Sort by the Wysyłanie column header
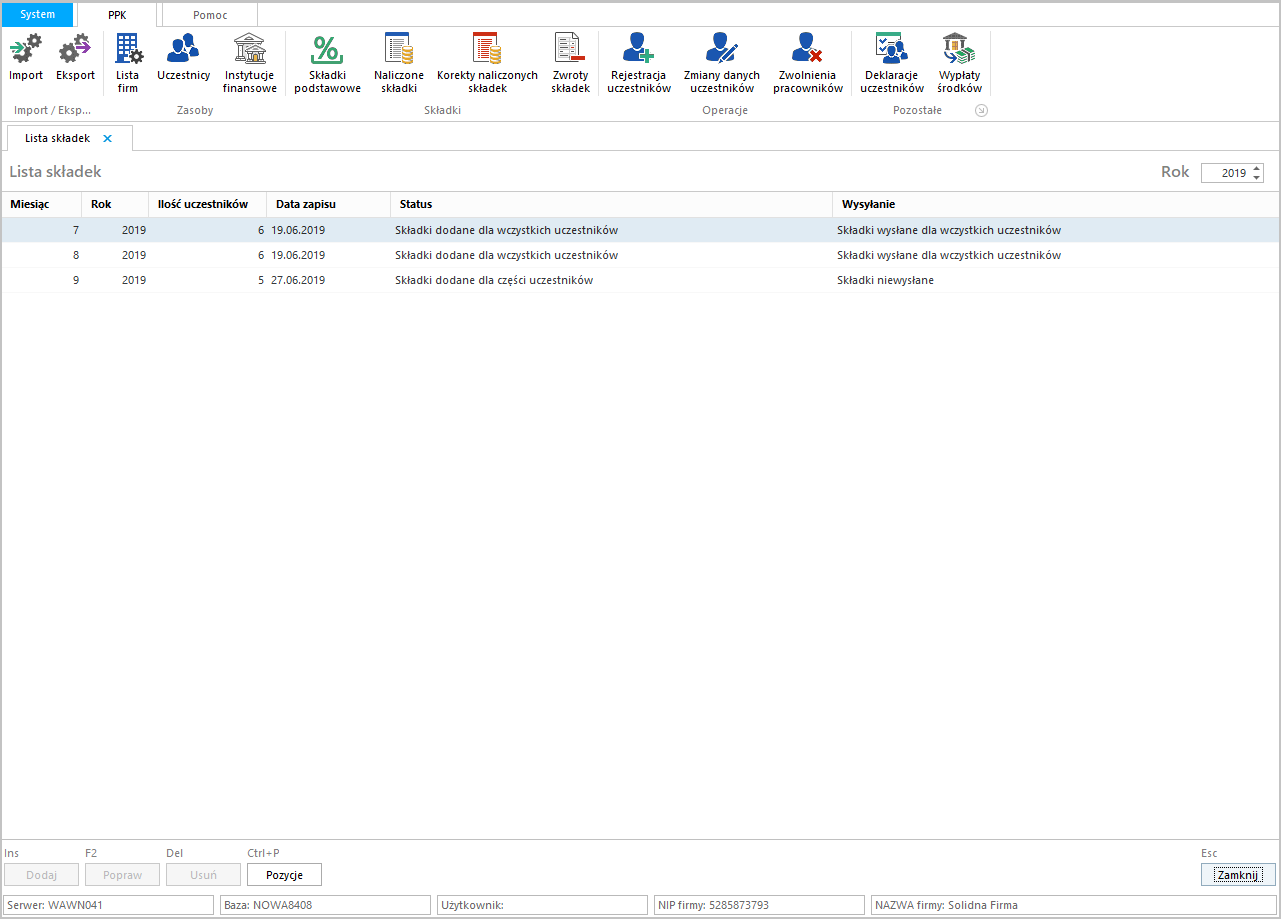Viewport: 1281px width, 919px height. 1056,204
